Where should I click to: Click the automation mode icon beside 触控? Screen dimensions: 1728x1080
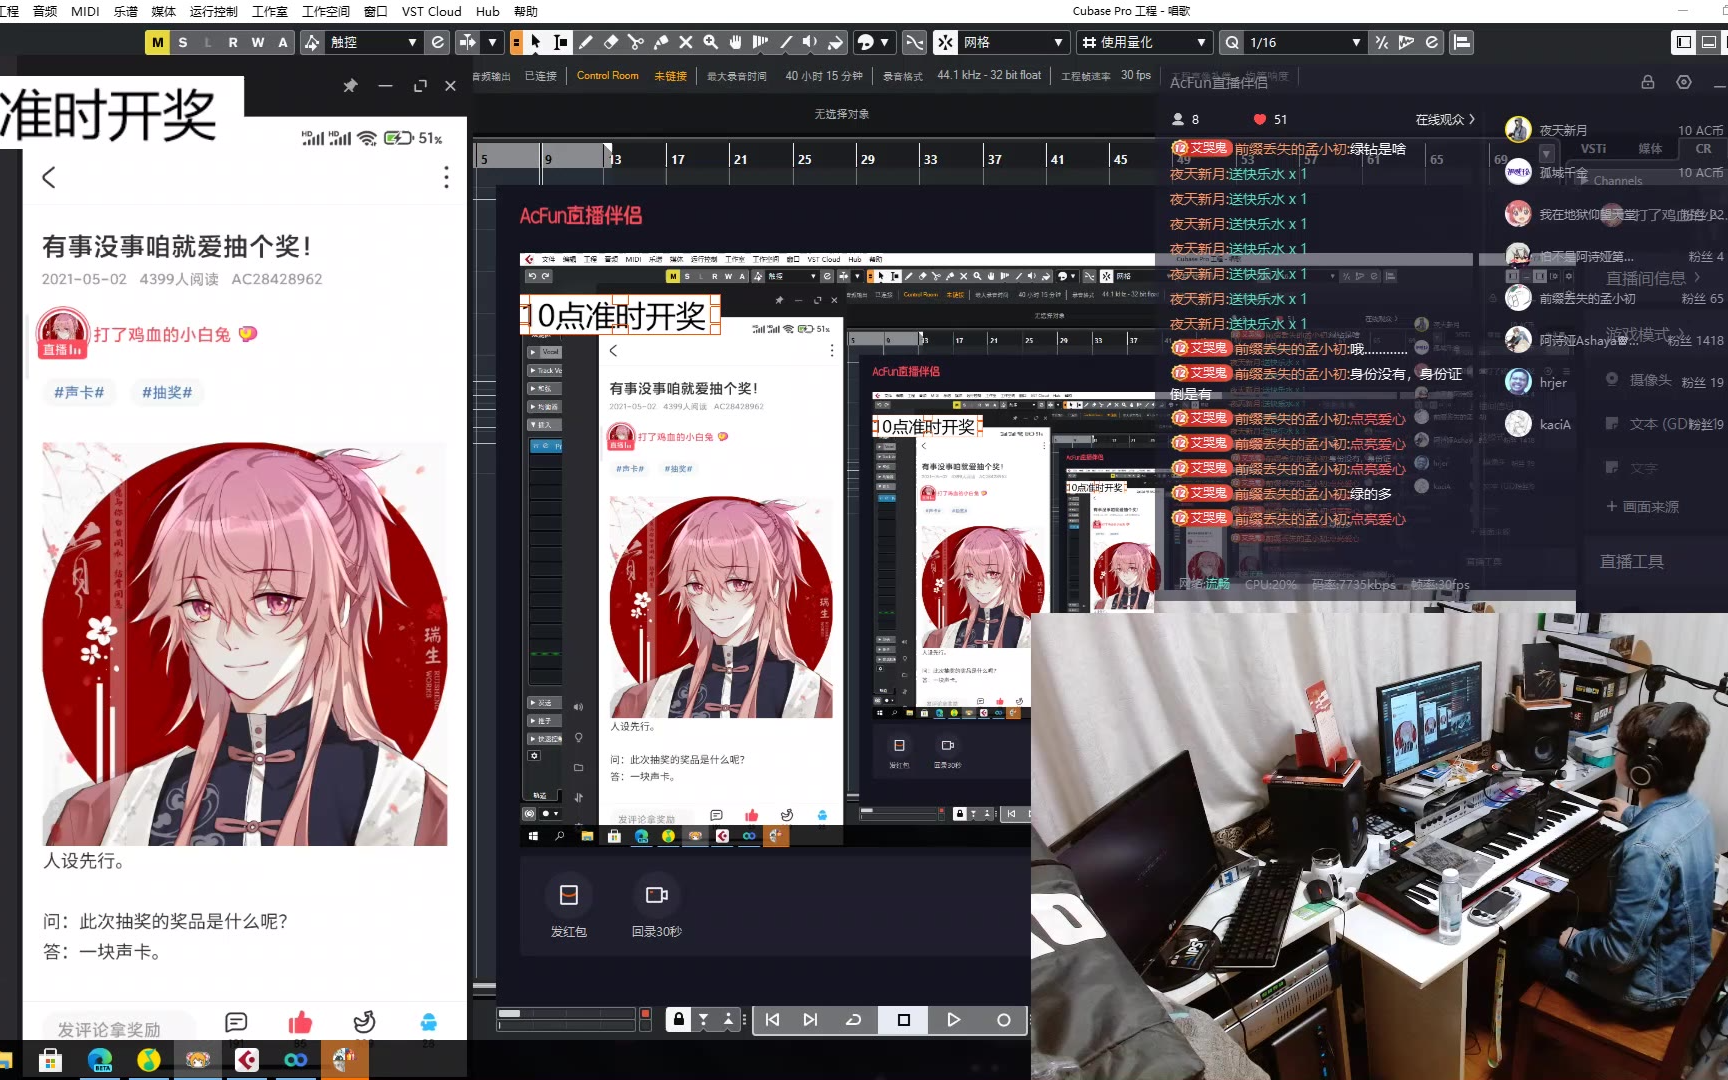(312, 42)
